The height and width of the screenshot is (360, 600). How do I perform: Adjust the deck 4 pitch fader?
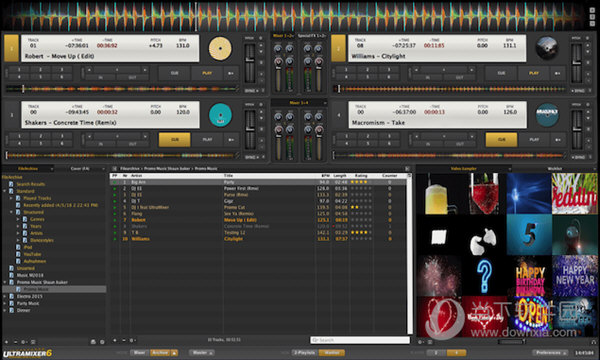[x=577, y=129]
